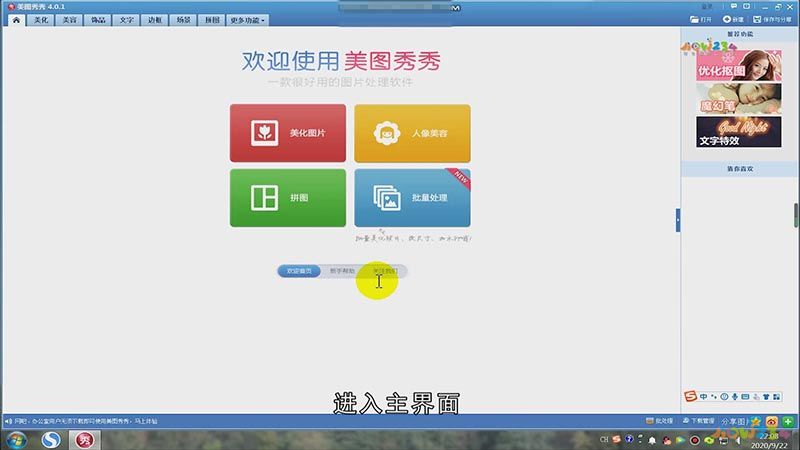Viewport: 800px width, 450px height.
Task: Click the red 美化图片 tile
Action: (288, 133)
